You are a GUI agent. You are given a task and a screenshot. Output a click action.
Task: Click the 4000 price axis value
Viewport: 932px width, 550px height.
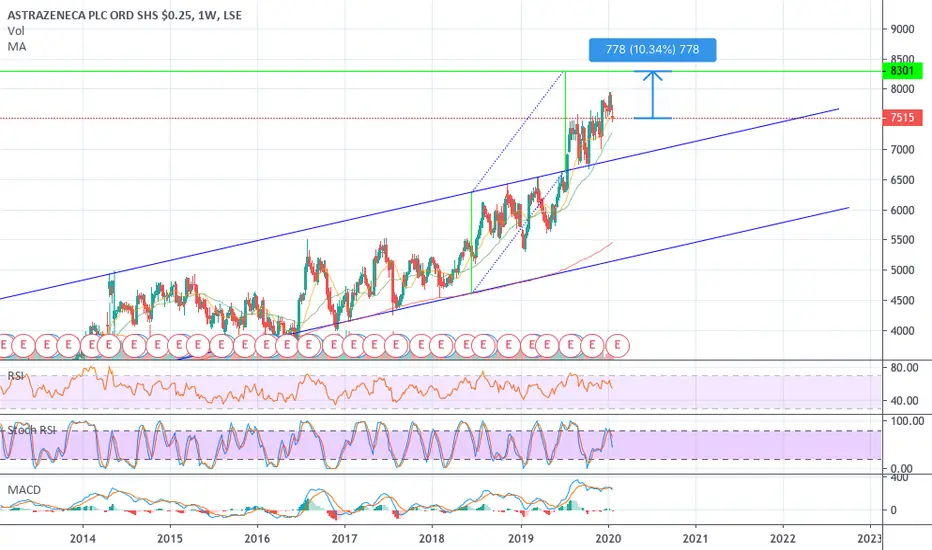(902, 331)
